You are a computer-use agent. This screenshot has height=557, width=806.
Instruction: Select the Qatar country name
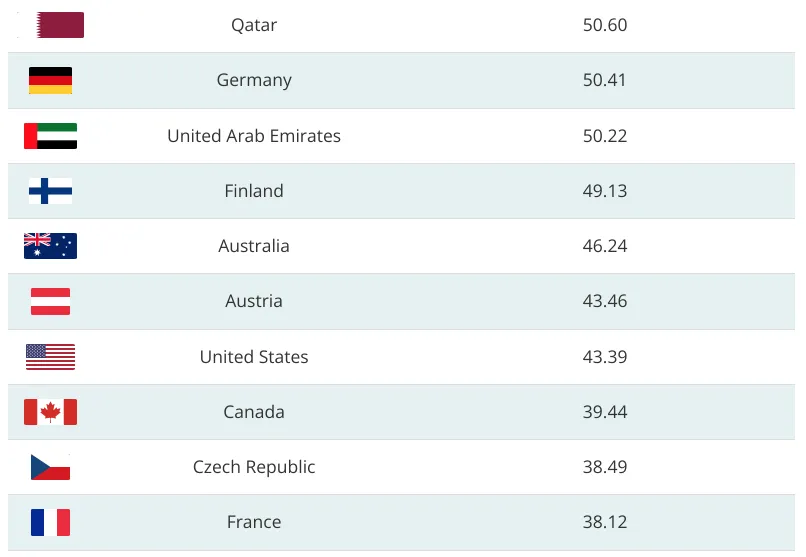254,25
